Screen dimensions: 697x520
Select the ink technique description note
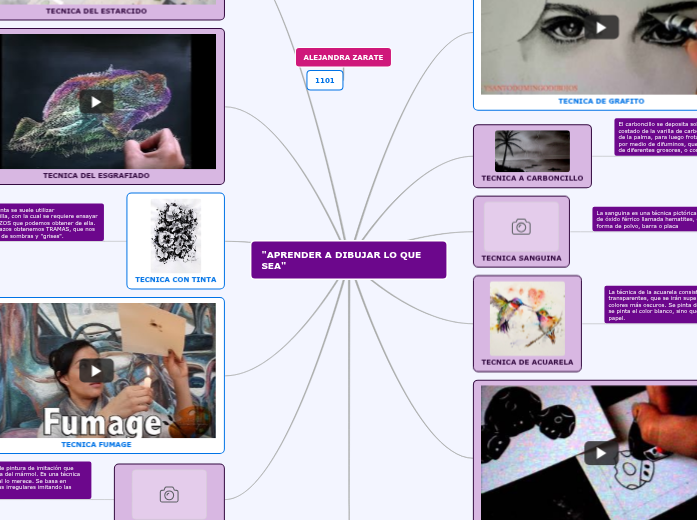50,222
